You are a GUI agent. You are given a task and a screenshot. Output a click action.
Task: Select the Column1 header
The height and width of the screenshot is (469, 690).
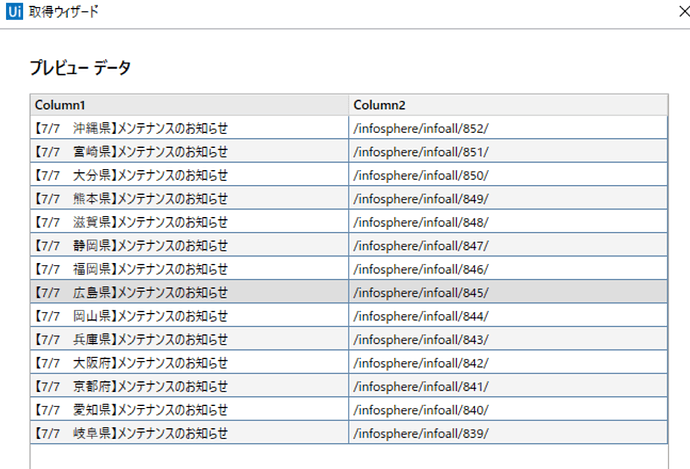pos(190,105)
